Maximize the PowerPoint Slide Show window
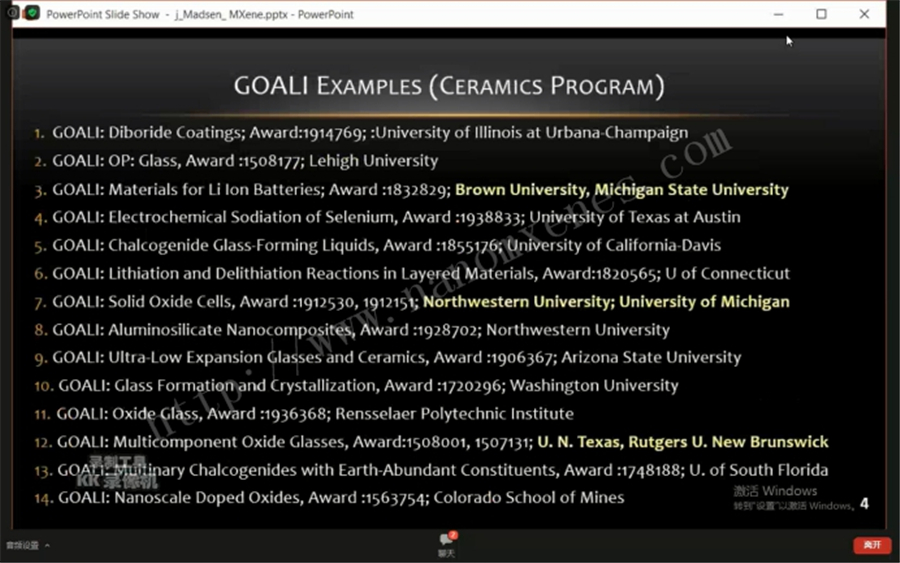 click(821, 14)
